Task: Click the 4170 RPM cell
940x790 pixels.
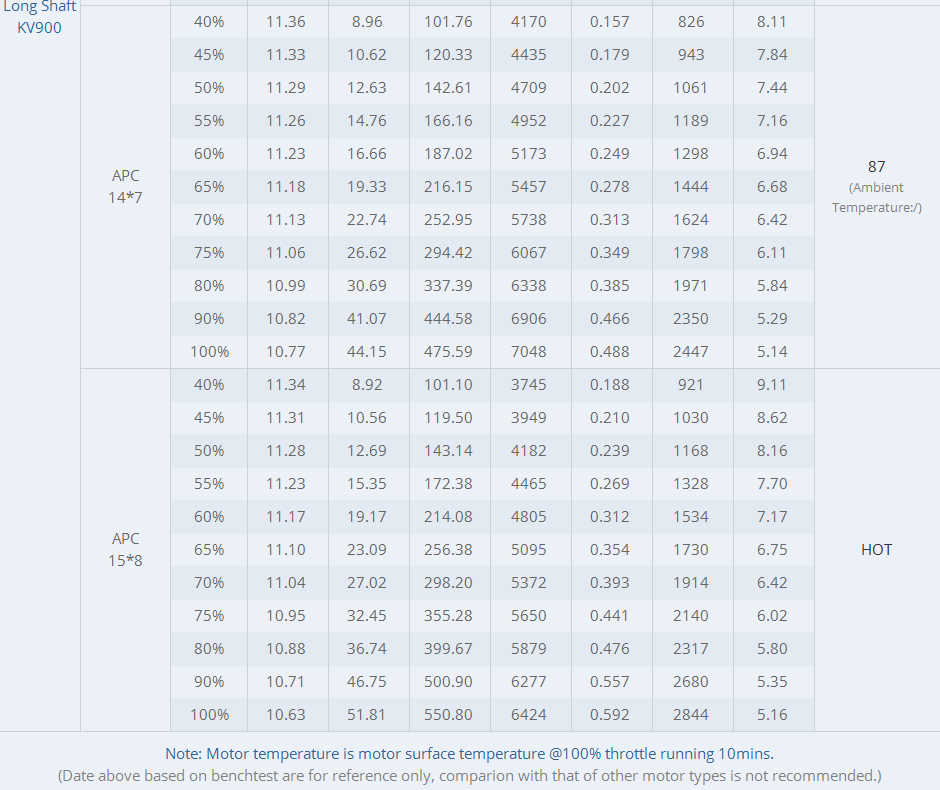Action: [x=529, y=22]
